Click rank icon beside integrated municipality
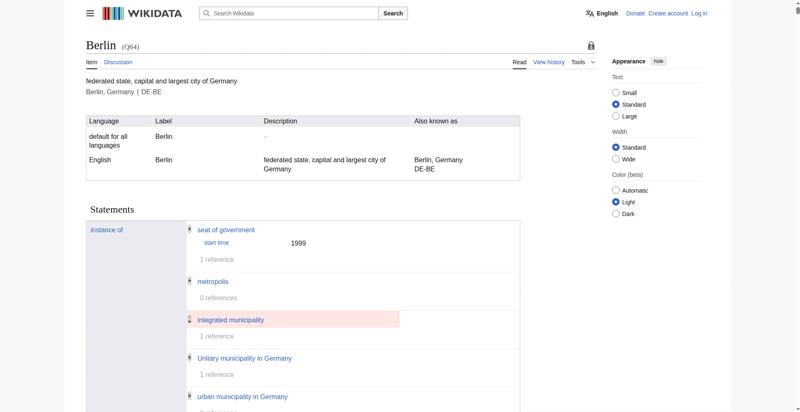800x412 pixels. (x=190, y=320)
